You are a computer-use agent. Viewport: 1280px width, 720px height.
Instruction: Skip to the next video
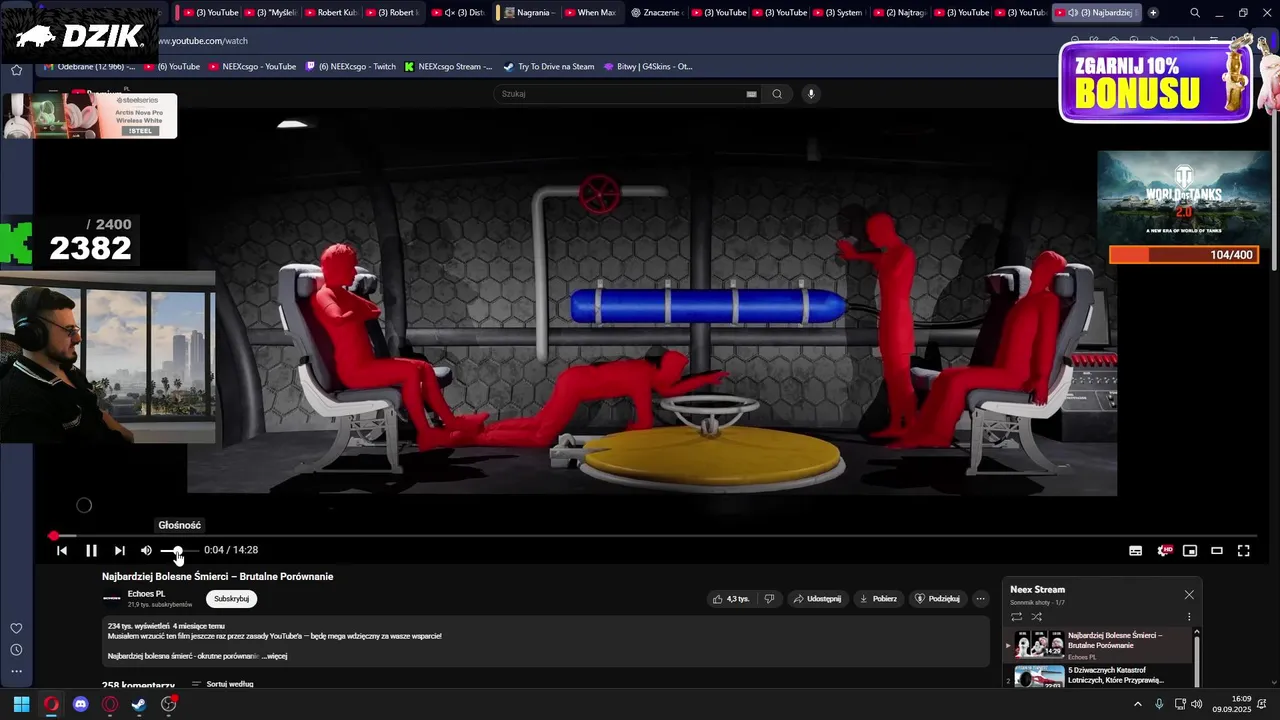point(119,550)
